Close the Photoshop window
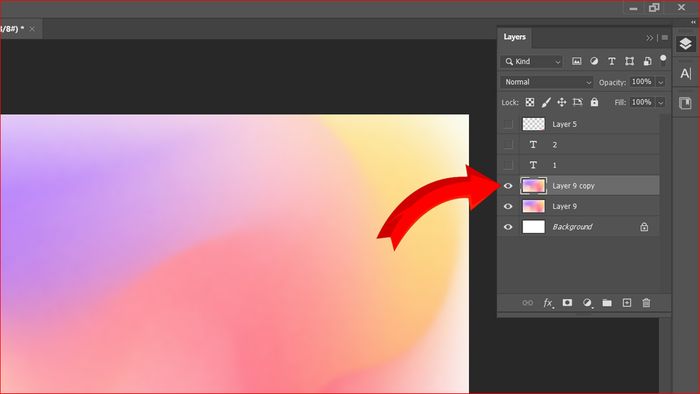700x394 pixels. pyautogui.click(x=681, y=7)
